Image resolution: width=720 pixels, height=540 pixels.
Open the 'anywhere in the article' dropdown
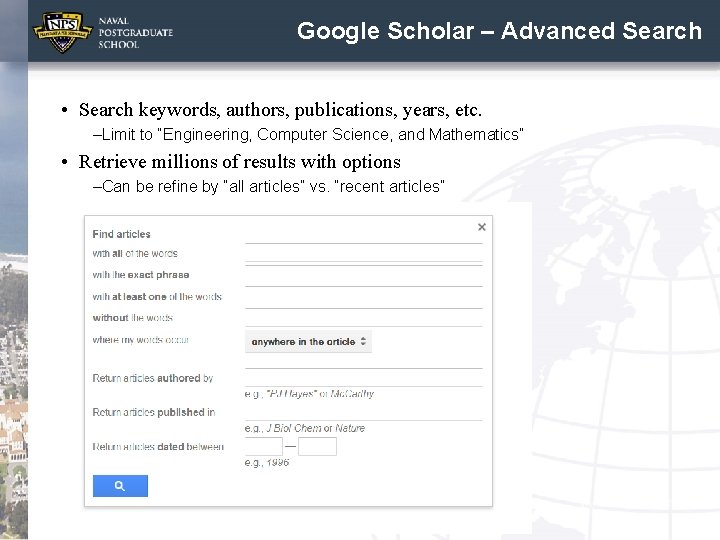click(308, 342)
